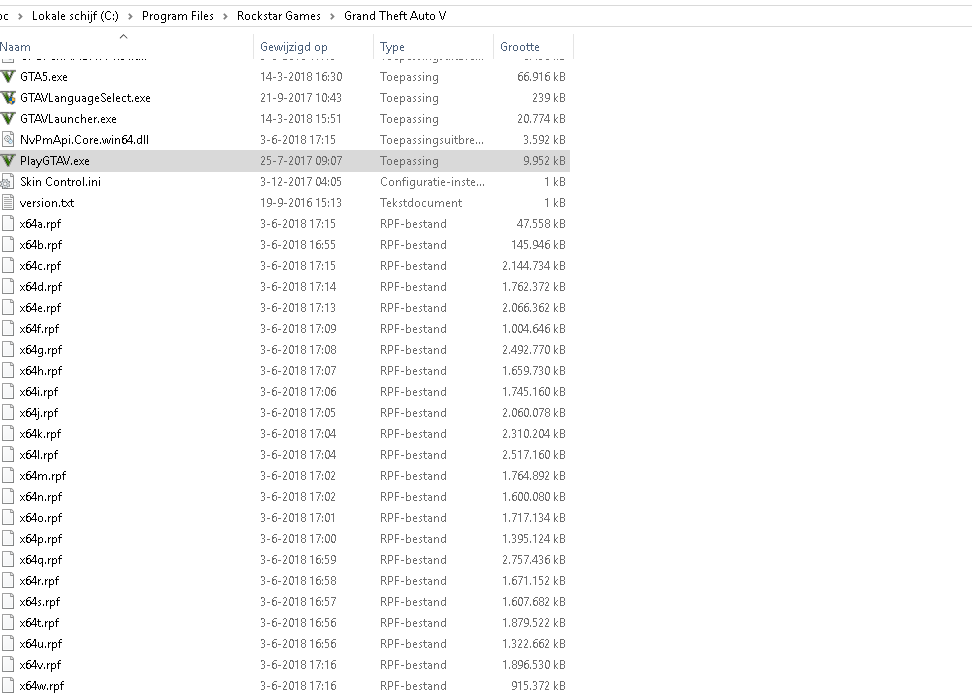
Task: Click the date 19-9-2016 15:13
Action: tap(301, 203)
